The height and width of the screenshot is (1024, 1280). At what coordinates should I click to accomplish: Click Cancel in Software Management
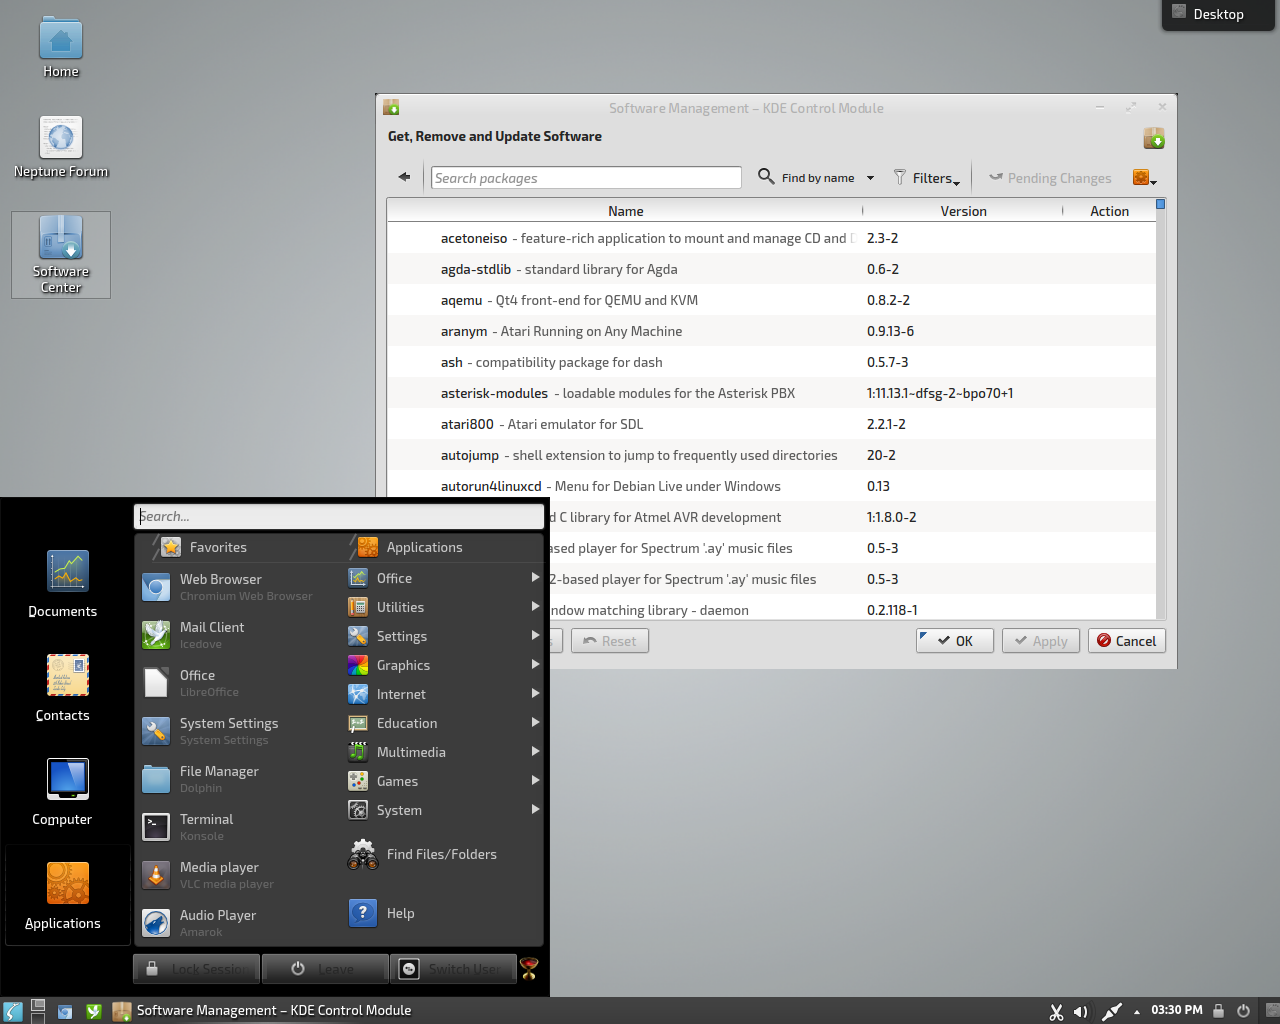point(1127,641)
